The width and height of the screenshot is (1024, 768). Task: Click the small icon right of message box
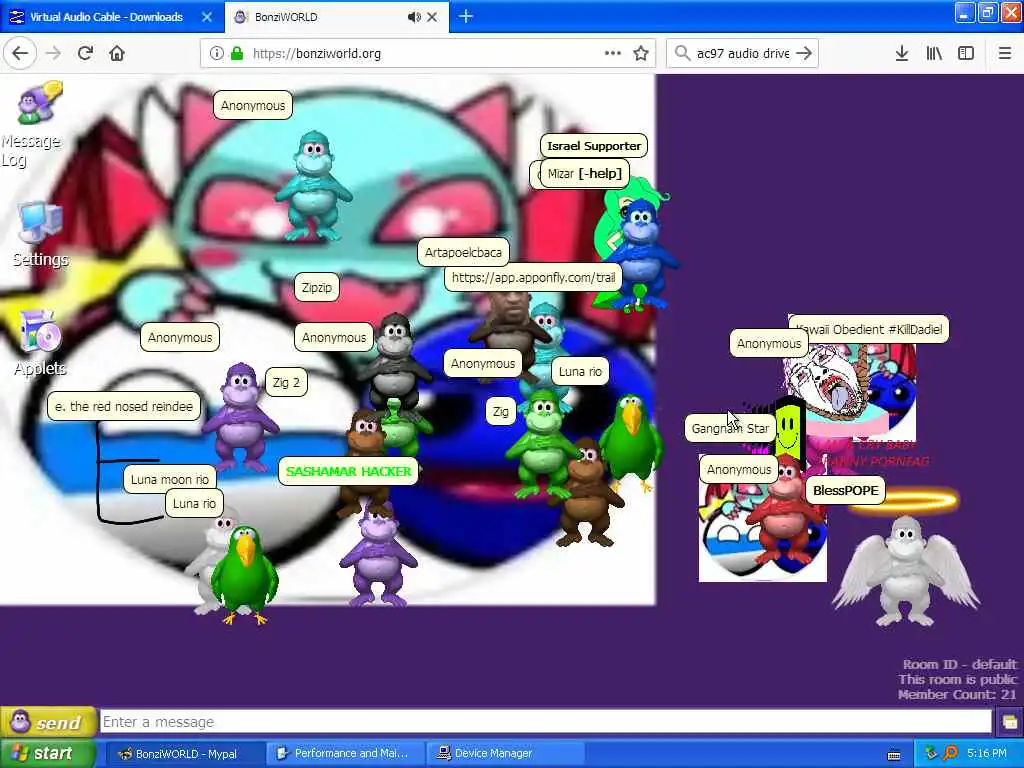(1010, 722)
